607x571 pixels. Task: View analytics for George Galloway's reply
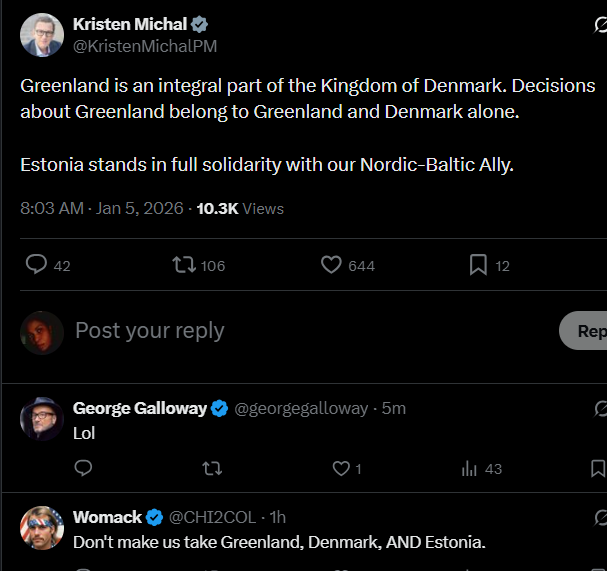(469, 468)
